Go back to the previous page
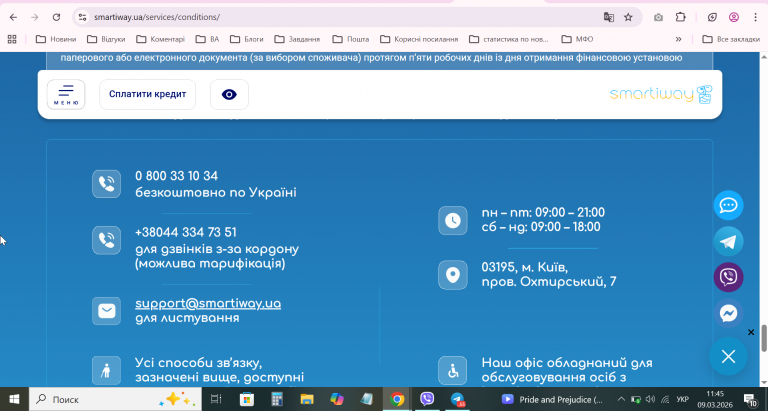This screenshot has width=768, height=411. [x=13, y=17]
